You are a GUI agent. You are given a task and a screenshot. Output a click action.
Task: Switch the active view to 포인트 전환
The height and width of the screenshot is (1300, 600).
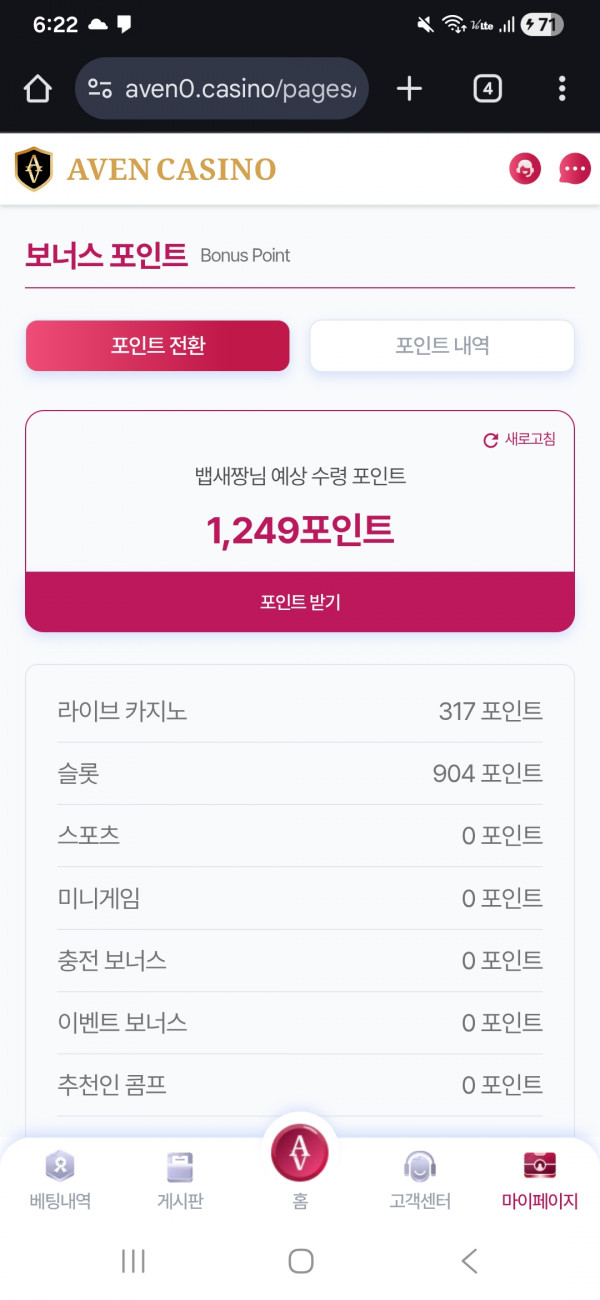pyautogui.click(x=157, y=344)
